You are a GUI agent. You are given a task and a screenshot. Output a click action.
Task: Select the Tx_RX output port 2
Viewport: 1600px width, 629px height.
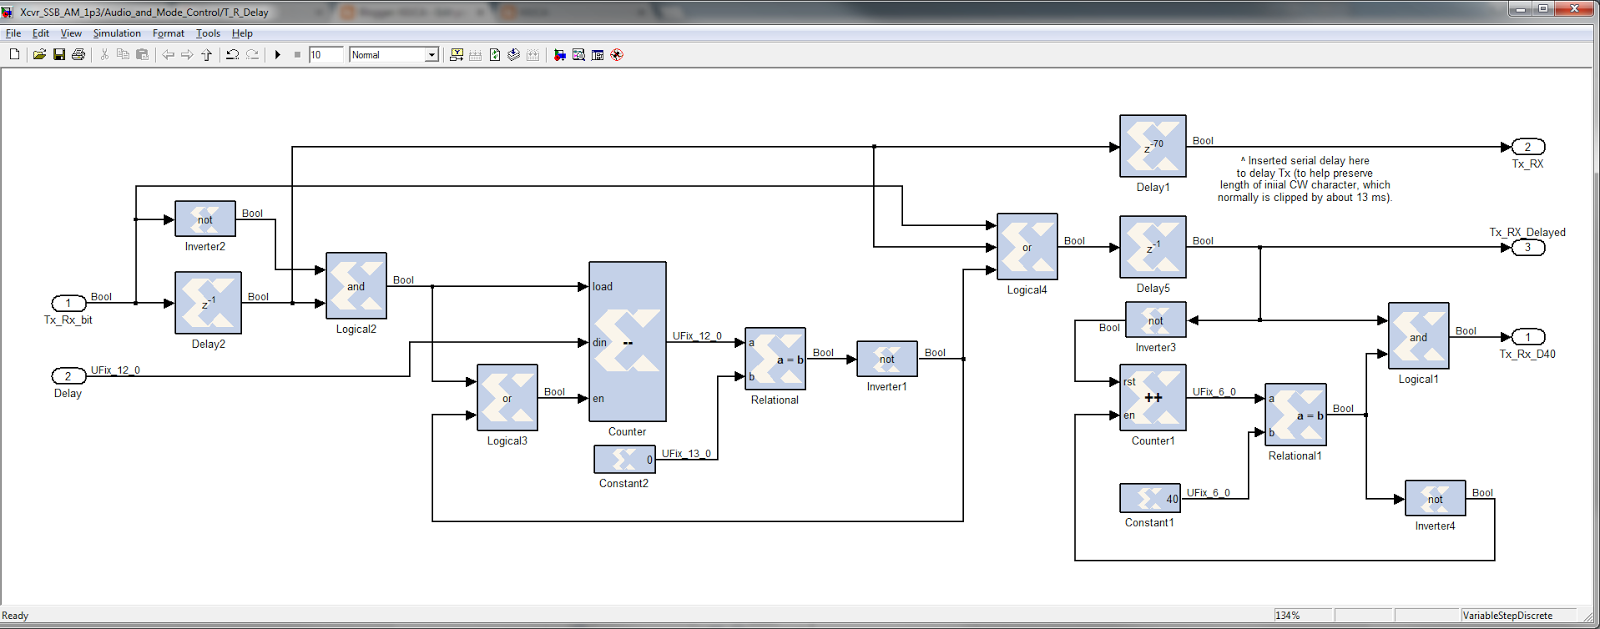(1528, 147)
